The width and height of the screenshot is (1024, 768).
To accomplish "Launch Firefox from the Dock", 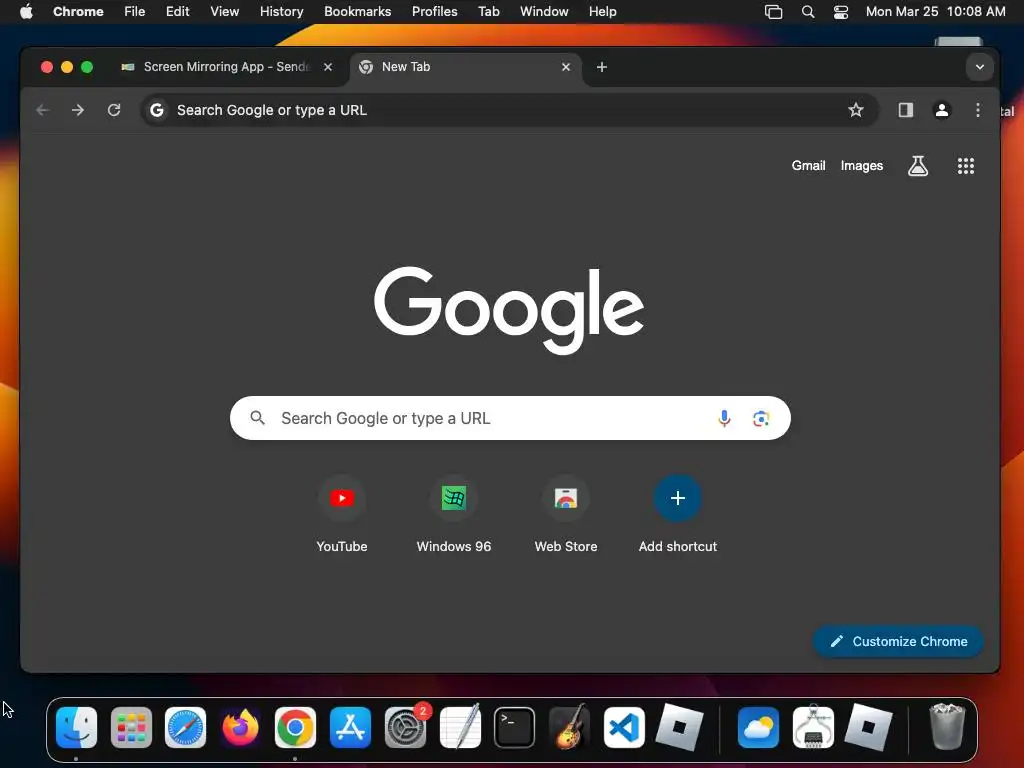I will pos(240,728).
